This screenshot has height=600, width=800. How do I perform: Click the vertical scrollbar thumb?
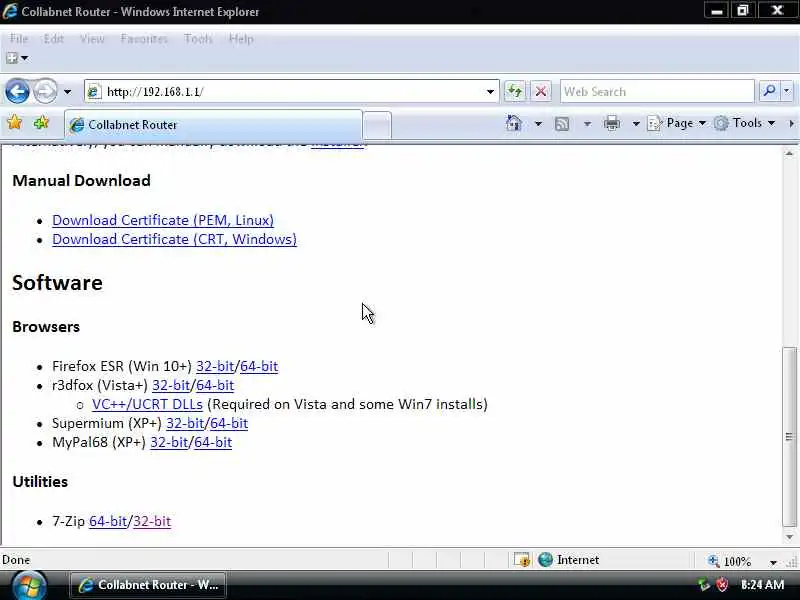pos(789,437)
